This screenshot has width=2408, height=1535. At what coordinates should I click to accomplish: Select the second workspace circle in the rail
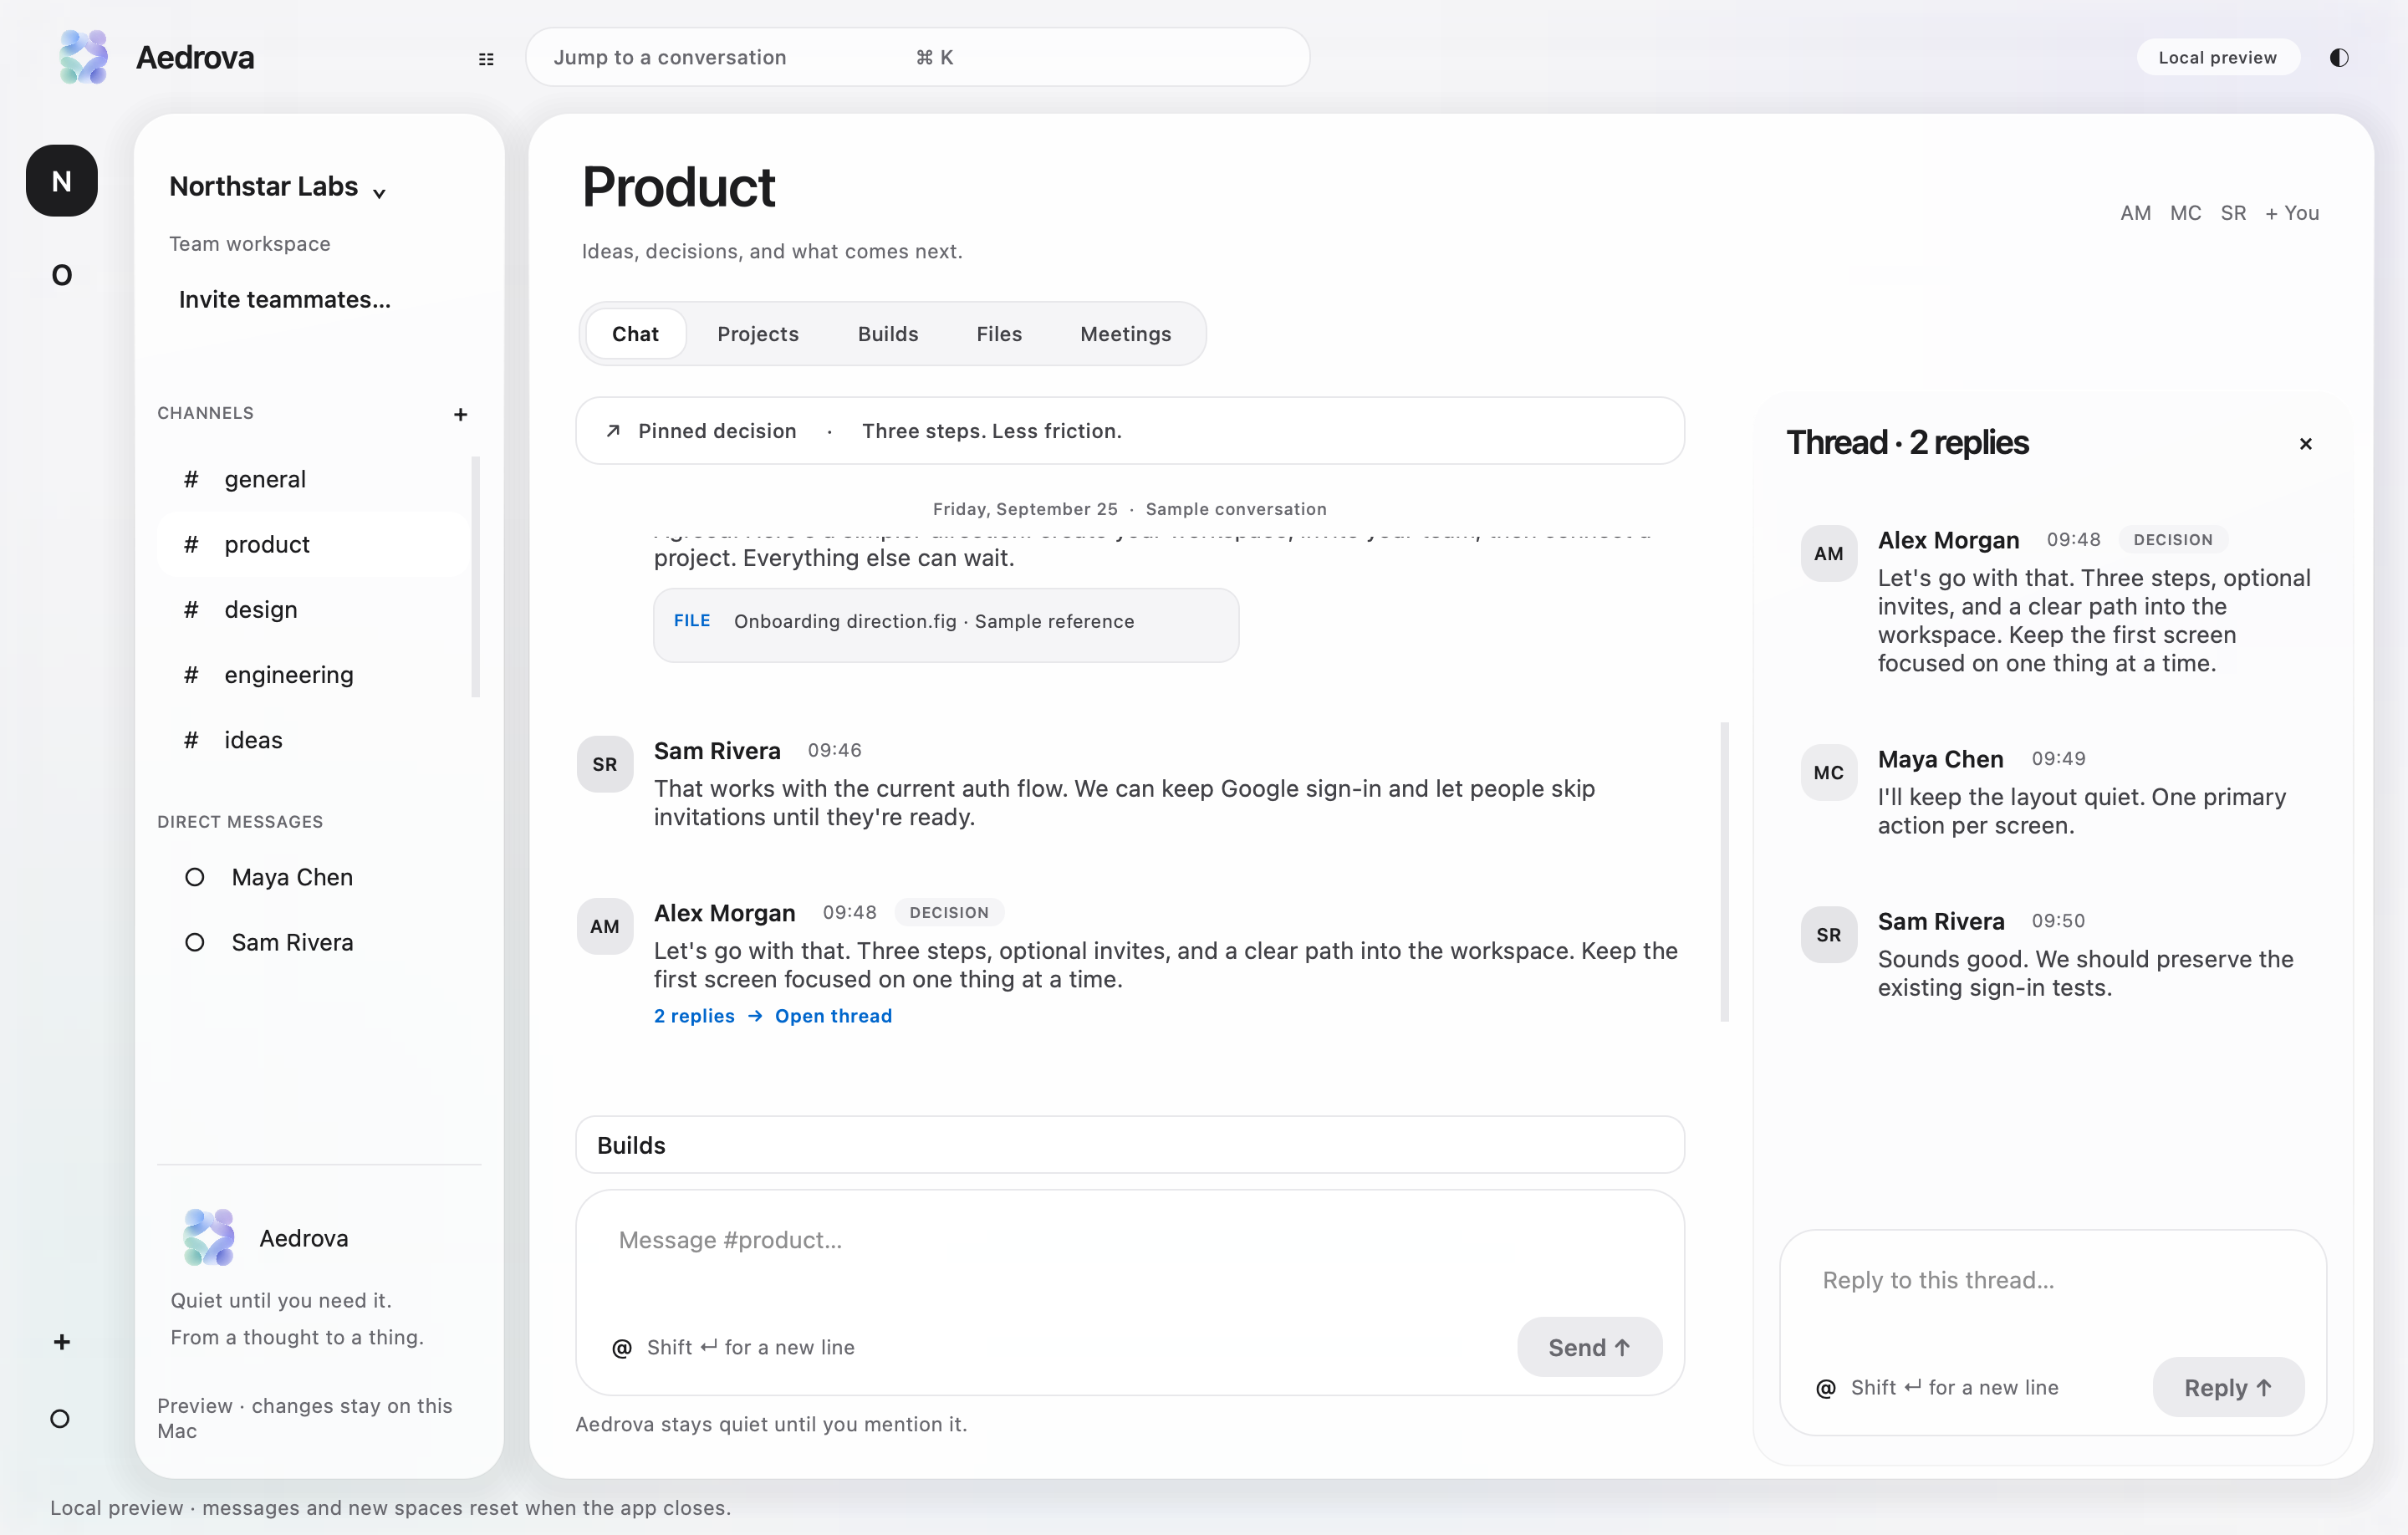pos(62,275)
